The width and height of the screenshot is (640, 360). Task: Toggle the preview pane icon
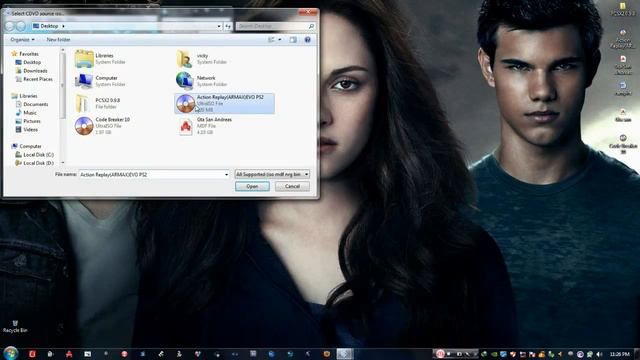[293, 40]
